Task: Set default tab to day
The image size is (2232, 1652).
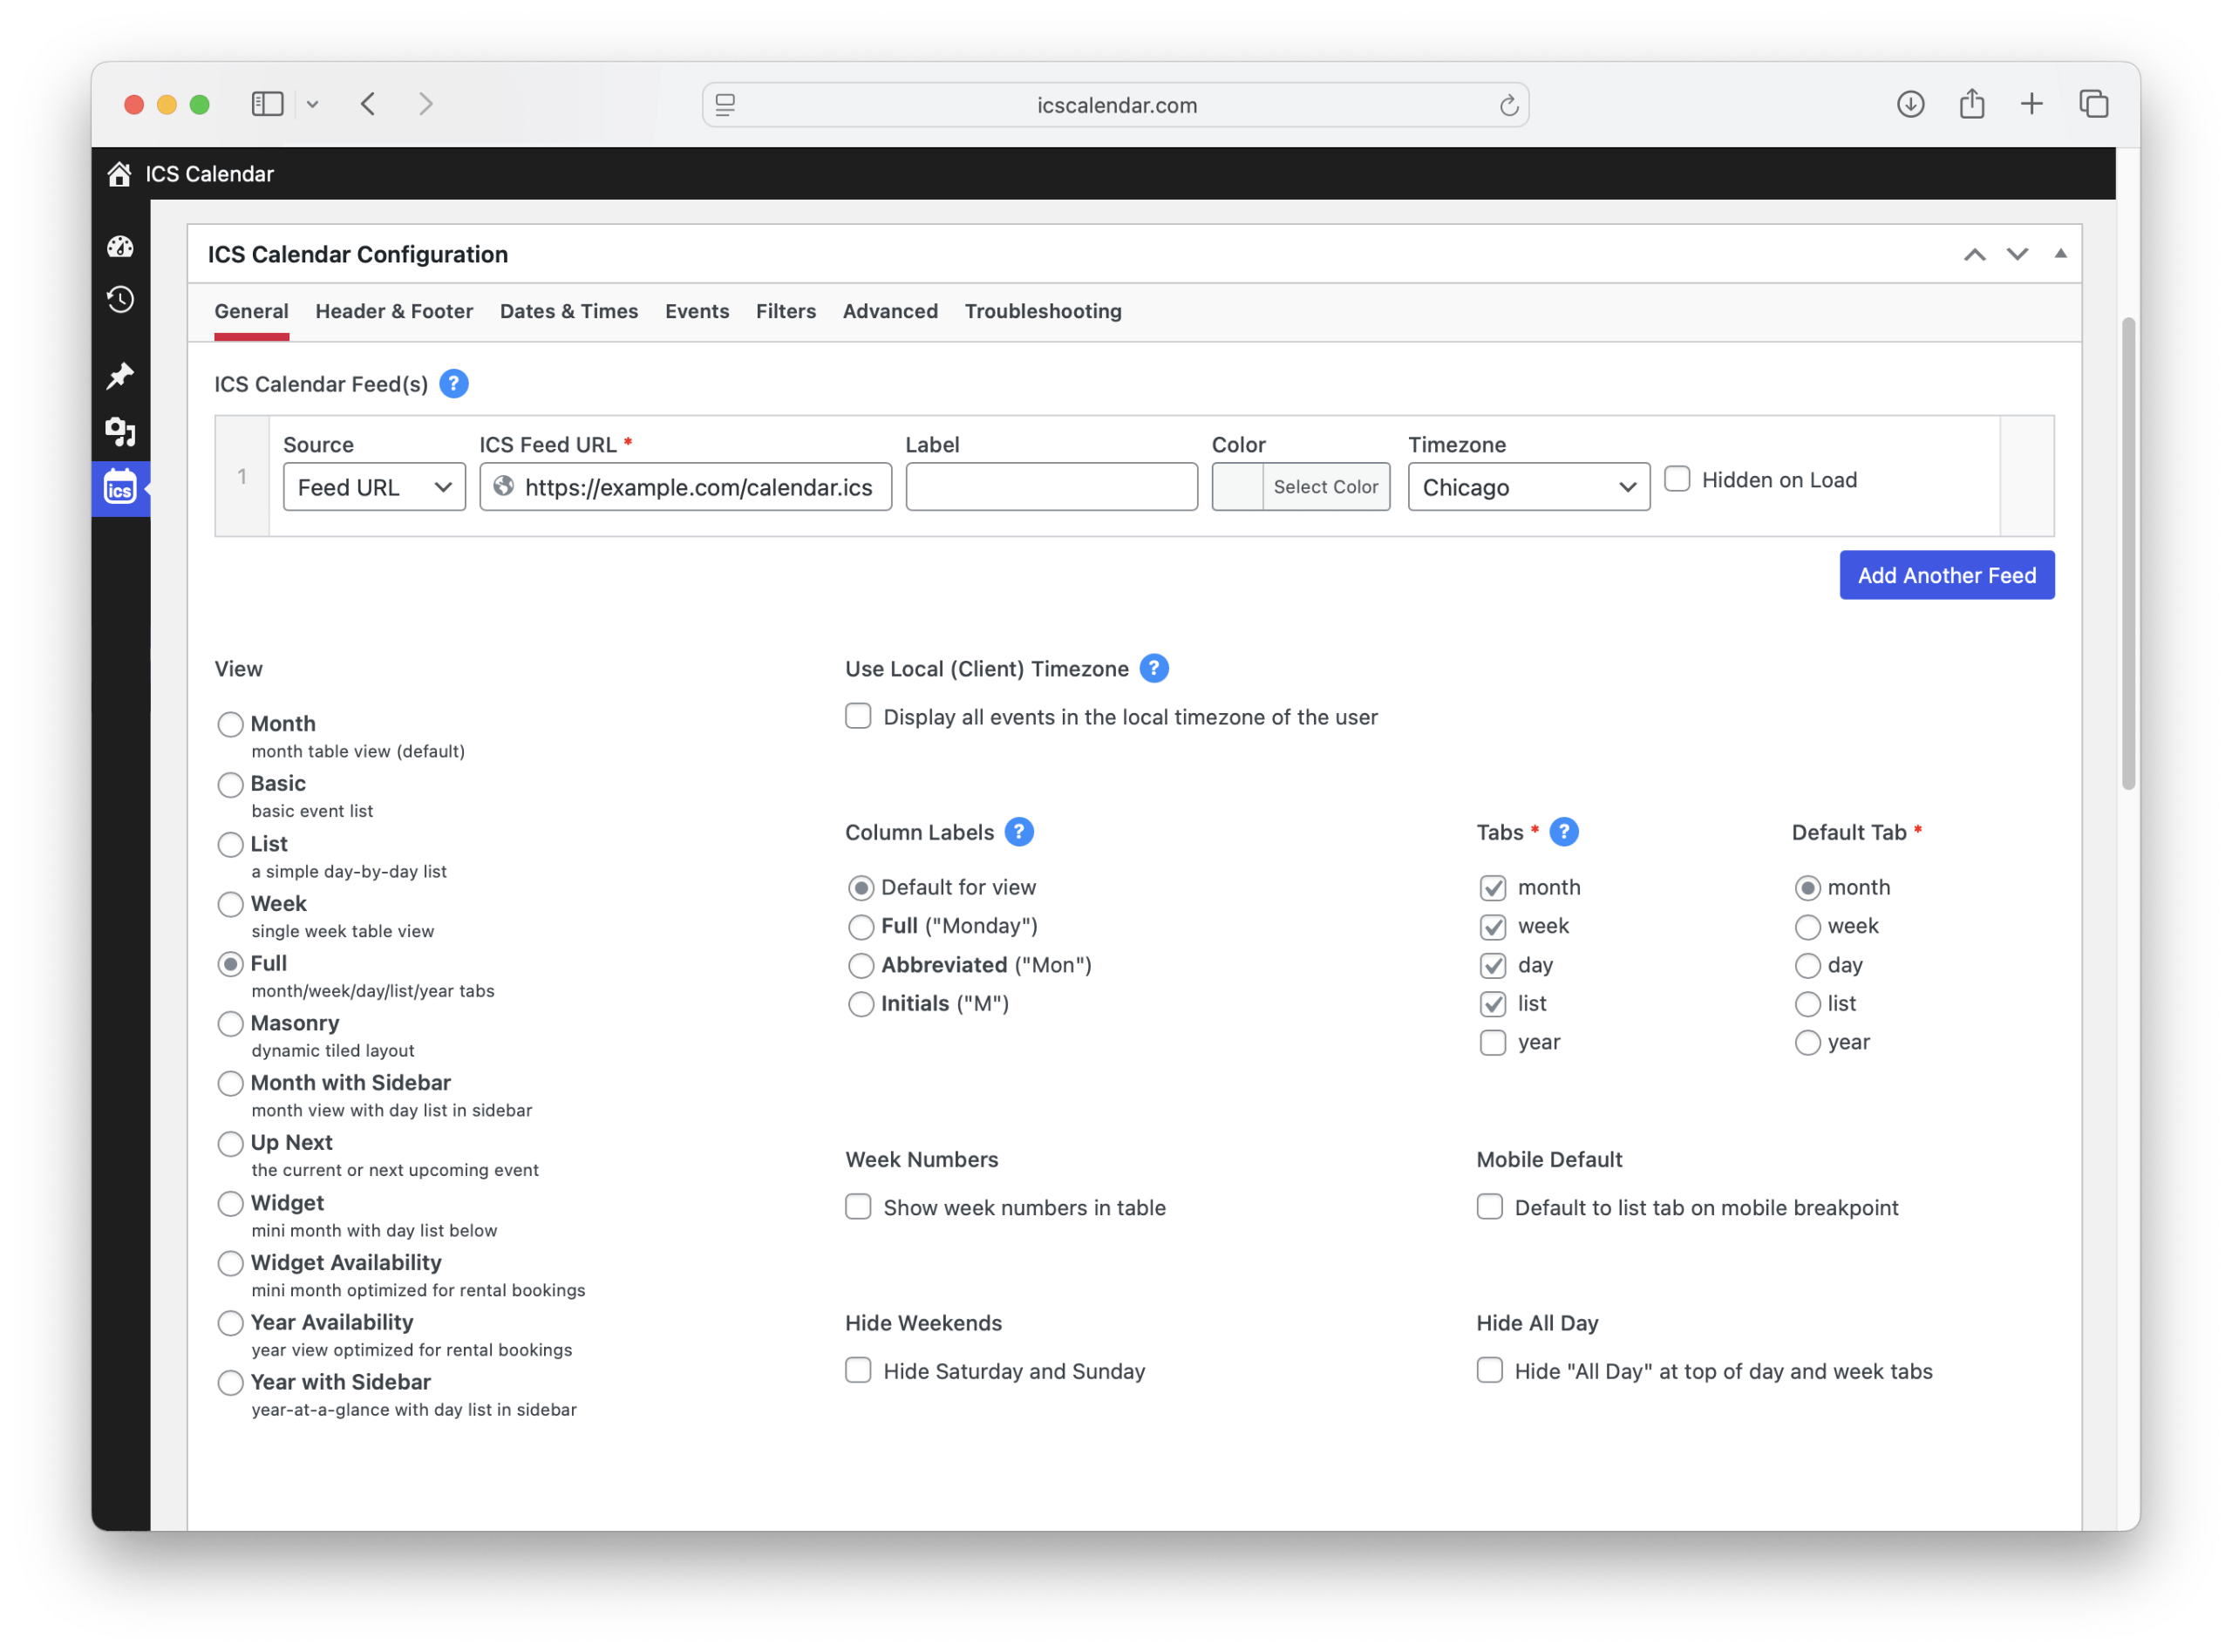Action: tap(1807, 966)
